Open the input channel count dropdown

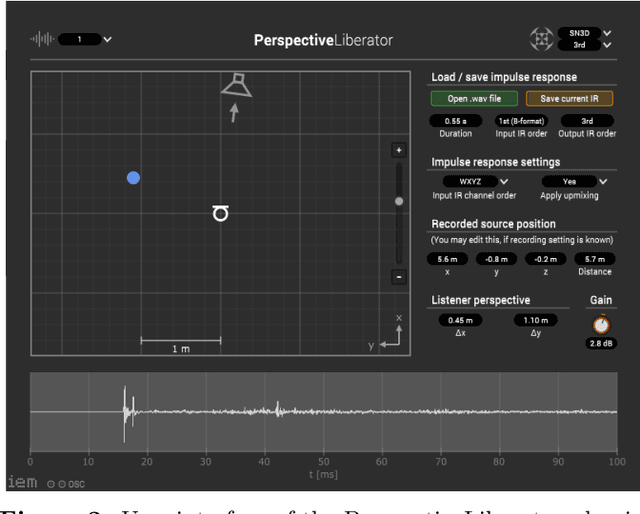[80, 39]
